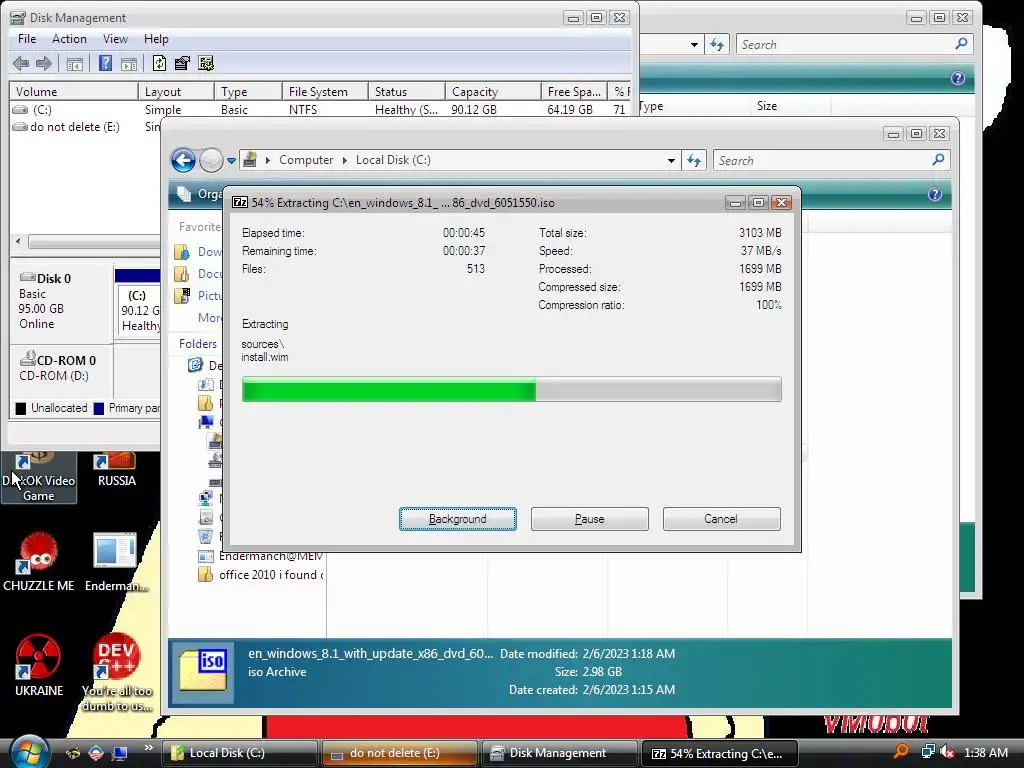Open File menu in Disk Management

(x=27, y=39)
